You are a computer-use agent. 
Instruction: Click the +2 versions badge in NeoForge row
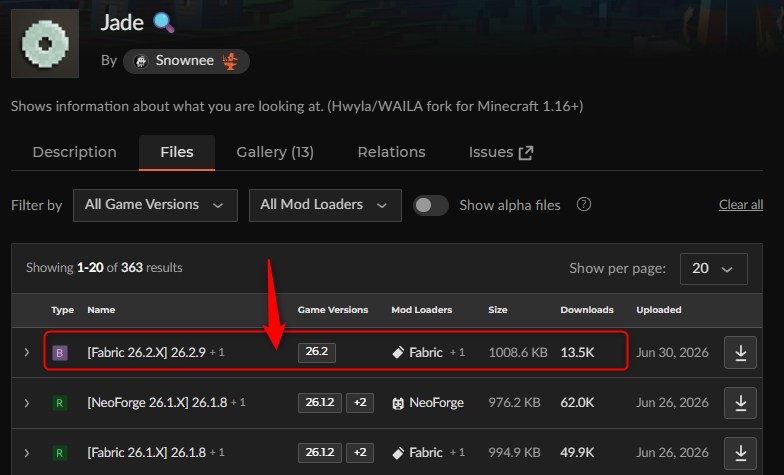360,403
